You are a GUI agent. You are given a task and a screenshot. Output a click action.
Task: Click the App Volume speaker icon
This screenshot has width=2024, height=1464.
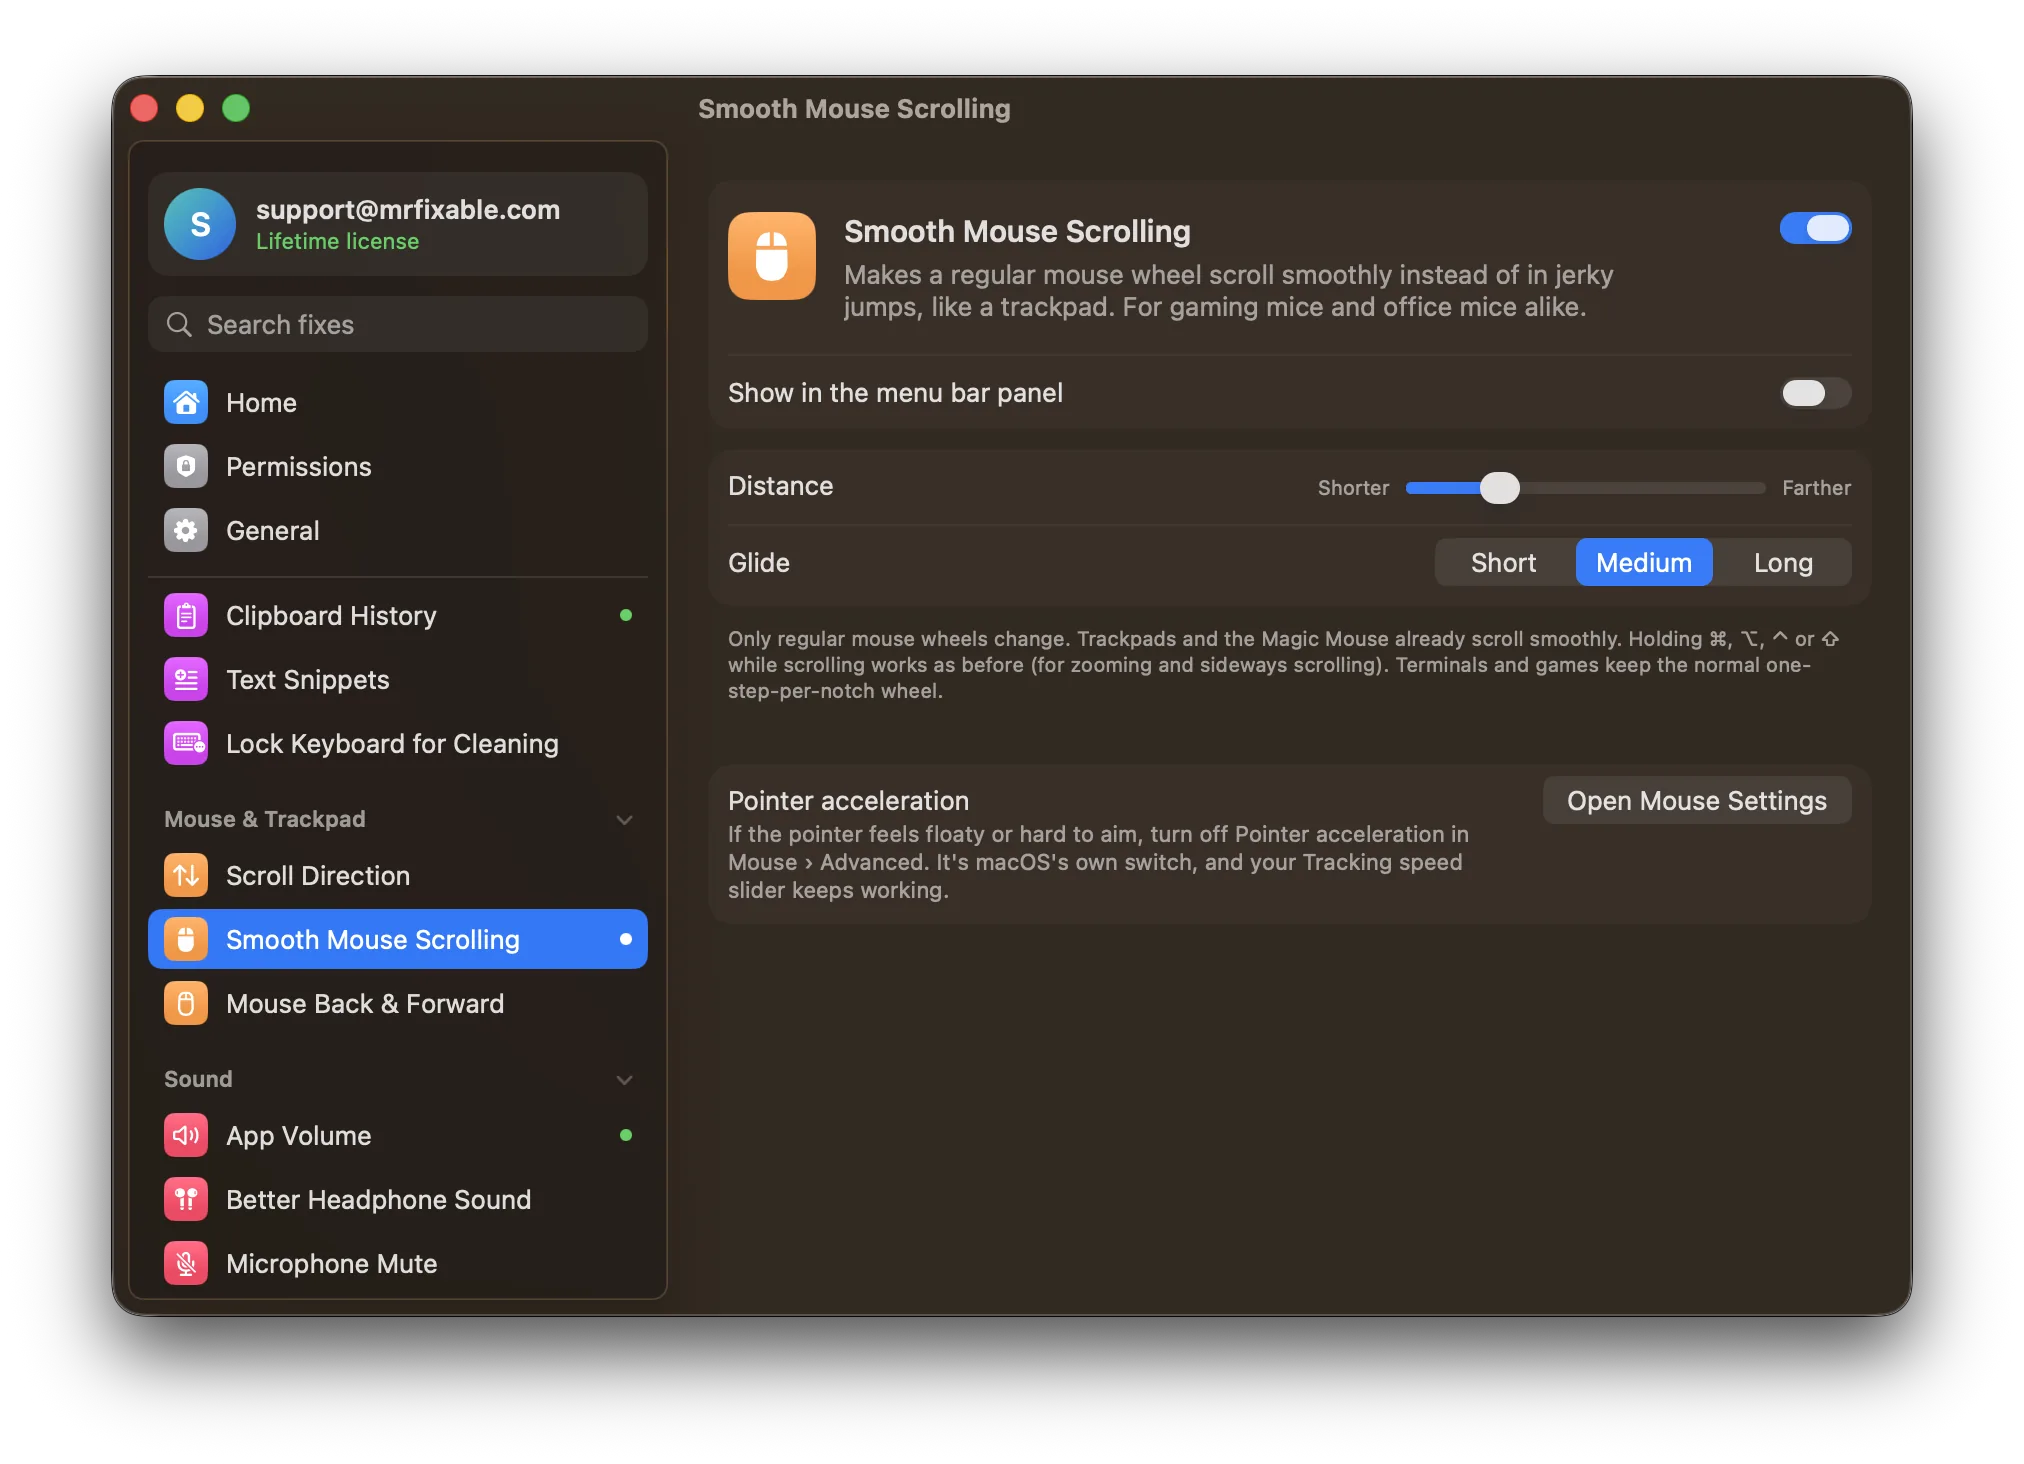[x=186, y=1136]
